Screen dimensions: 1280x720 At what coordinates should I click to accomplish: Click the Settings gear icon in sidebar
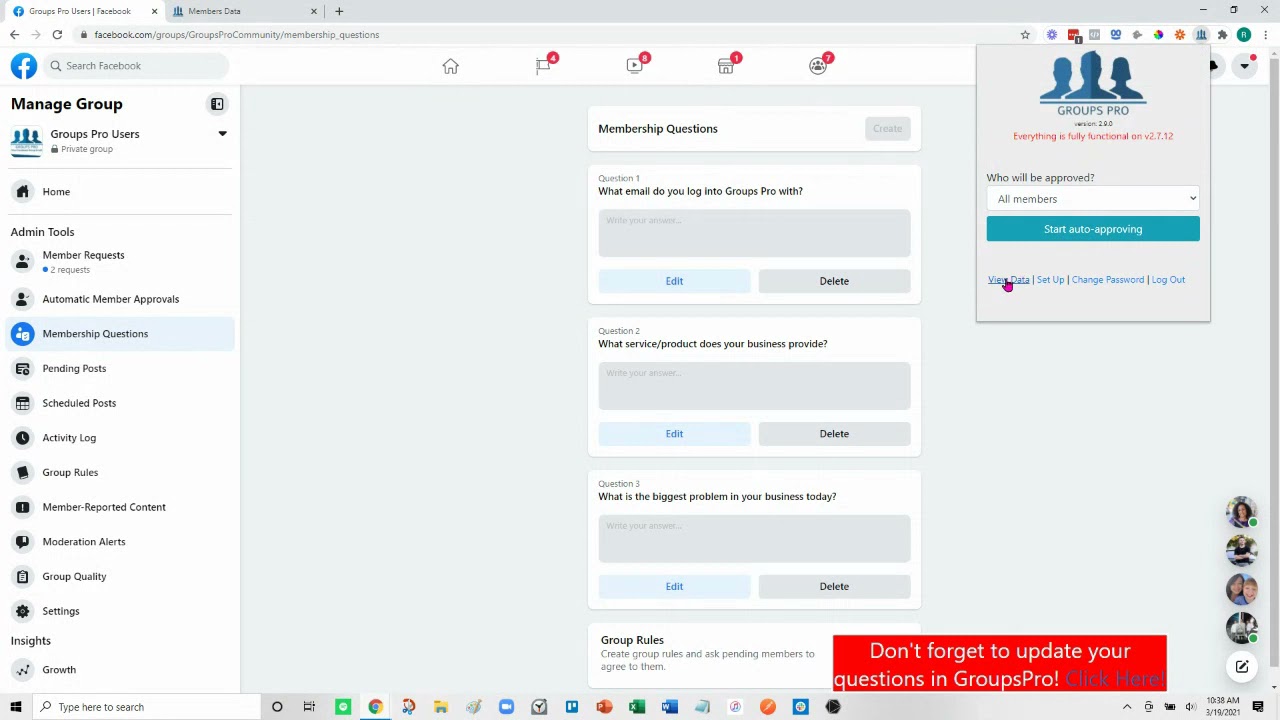pos(23,611)
